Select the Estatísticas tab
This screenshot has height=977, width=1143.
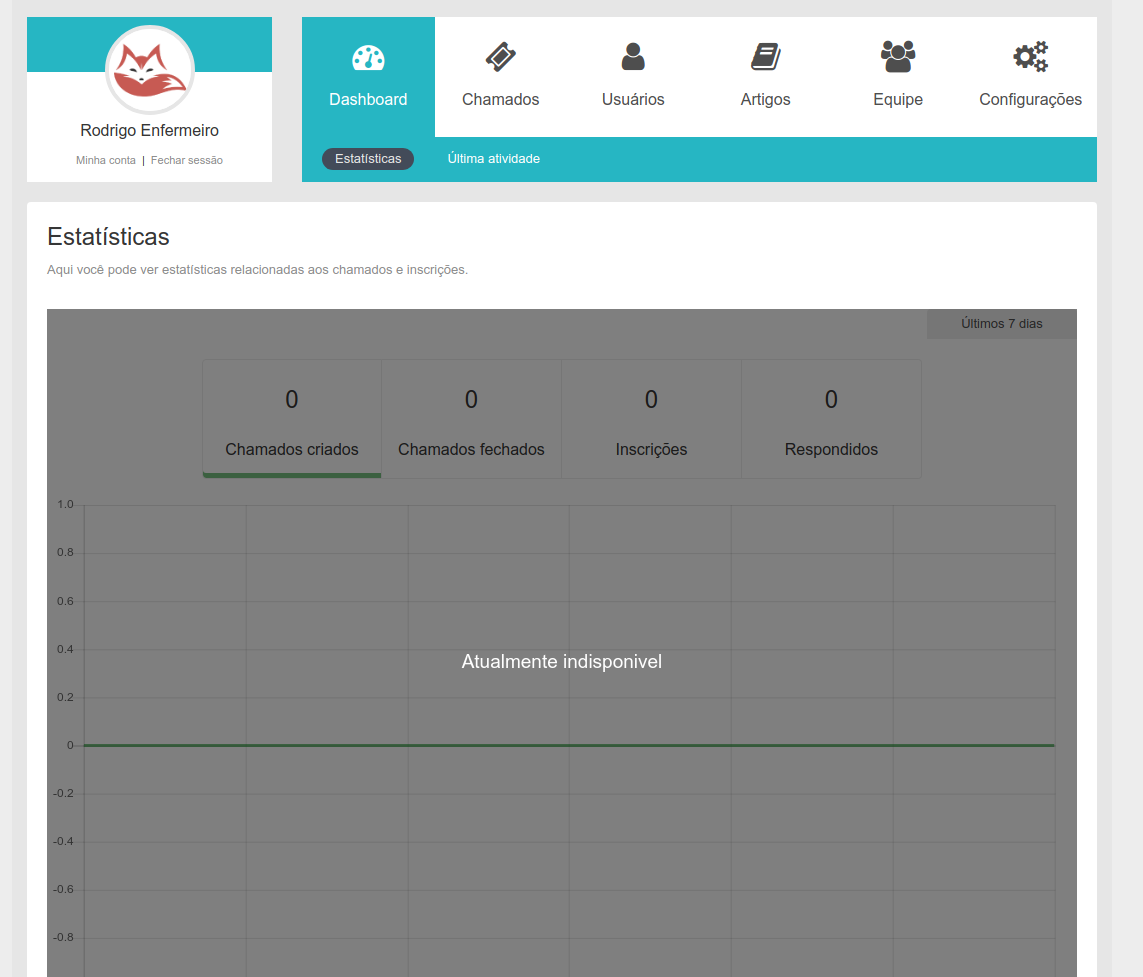[368, 158]
